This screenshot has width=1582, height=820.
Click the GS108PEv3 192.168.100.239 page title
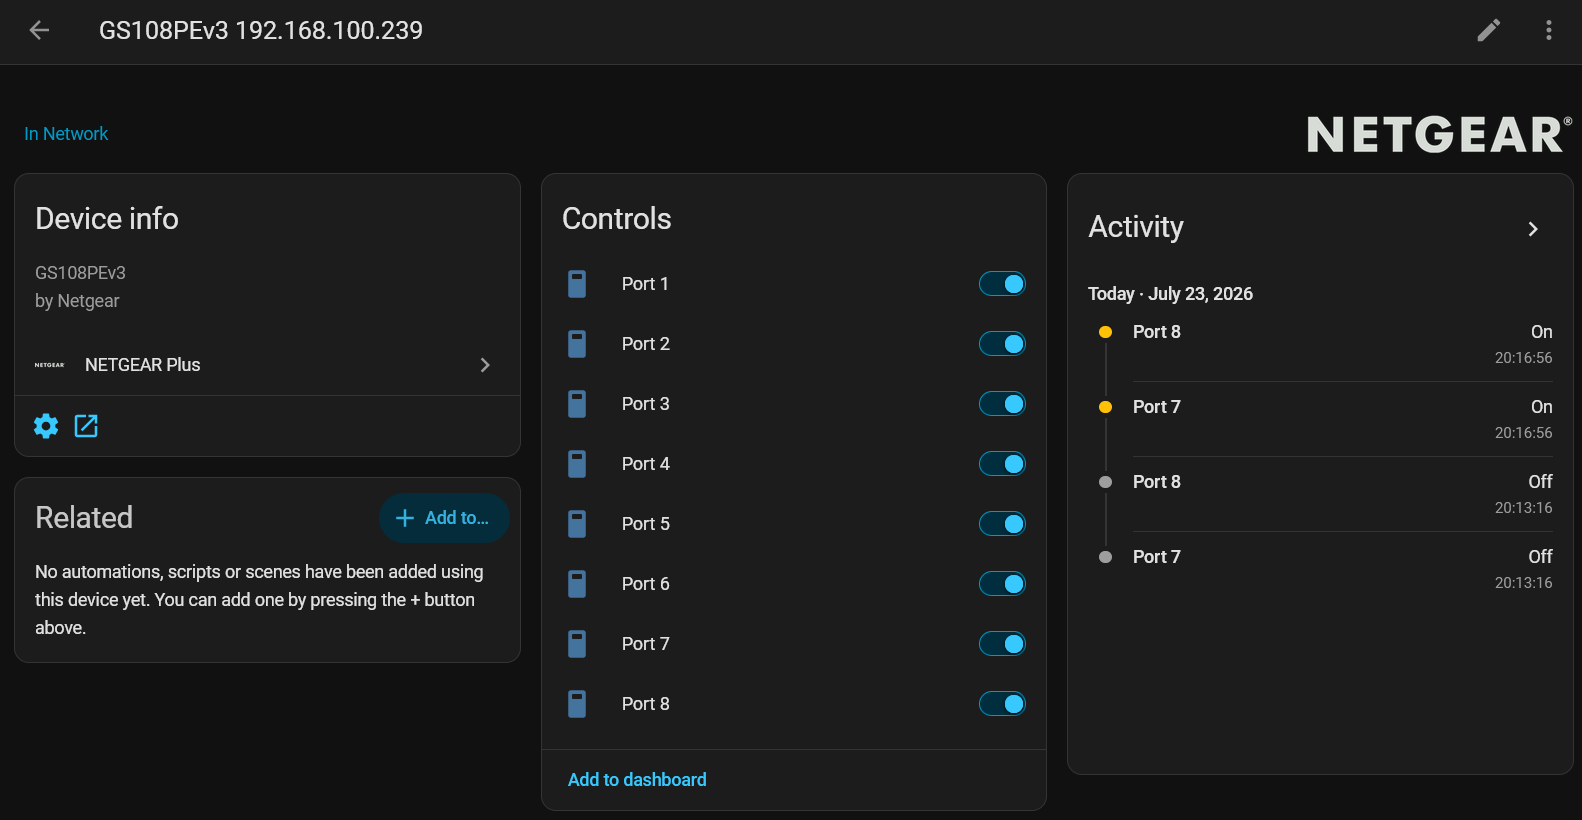[x=261, y=30]
